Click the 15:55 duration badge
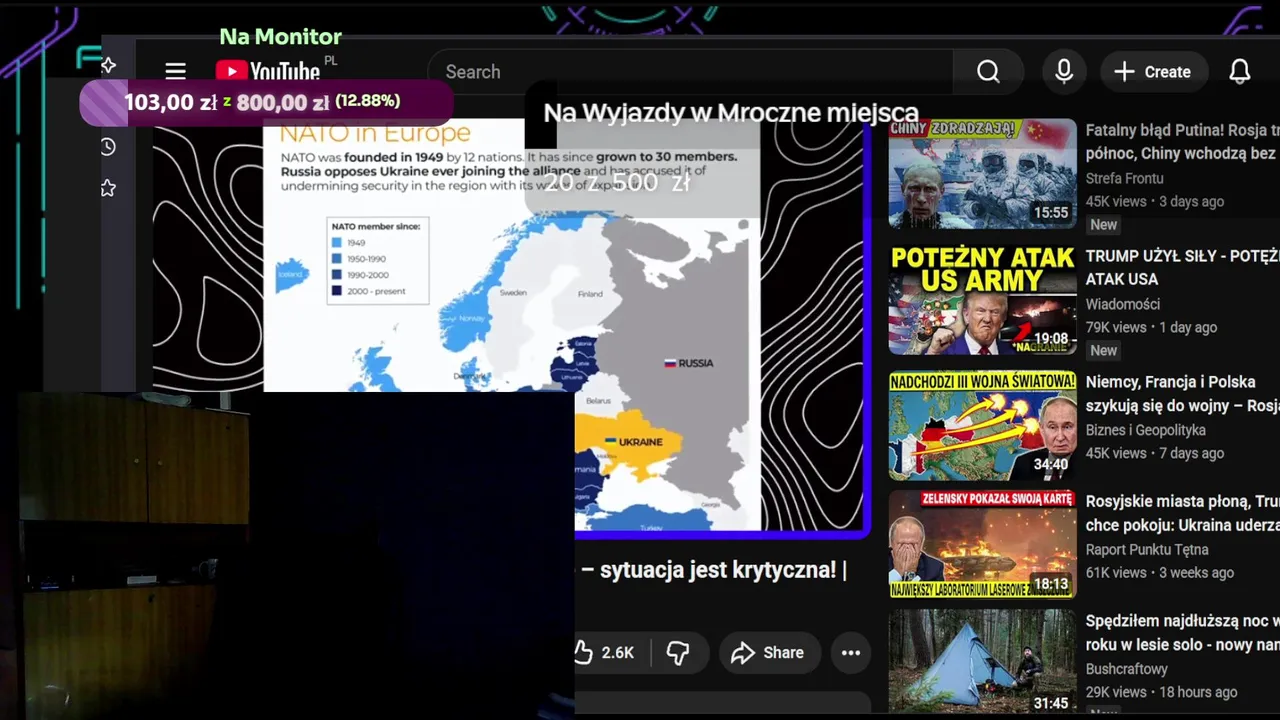The height and width of the screenshot is (720, 1280). 1051,213
